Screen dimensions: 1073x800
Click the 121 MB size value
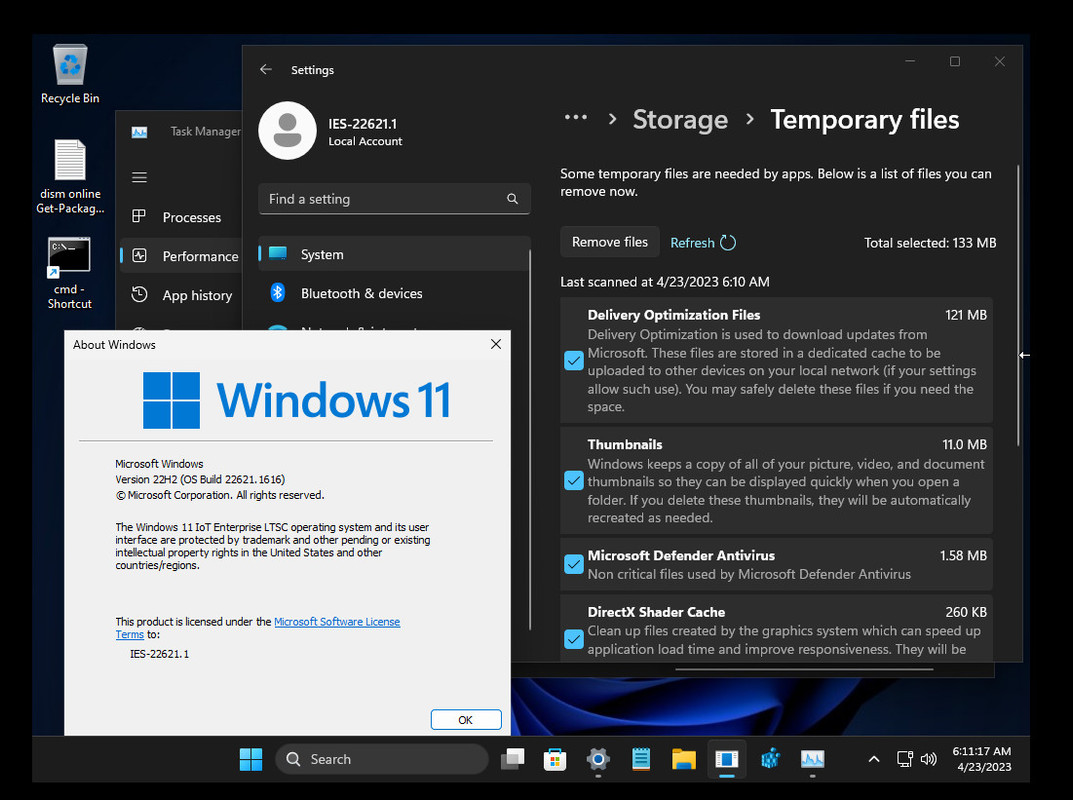point(966,315)
